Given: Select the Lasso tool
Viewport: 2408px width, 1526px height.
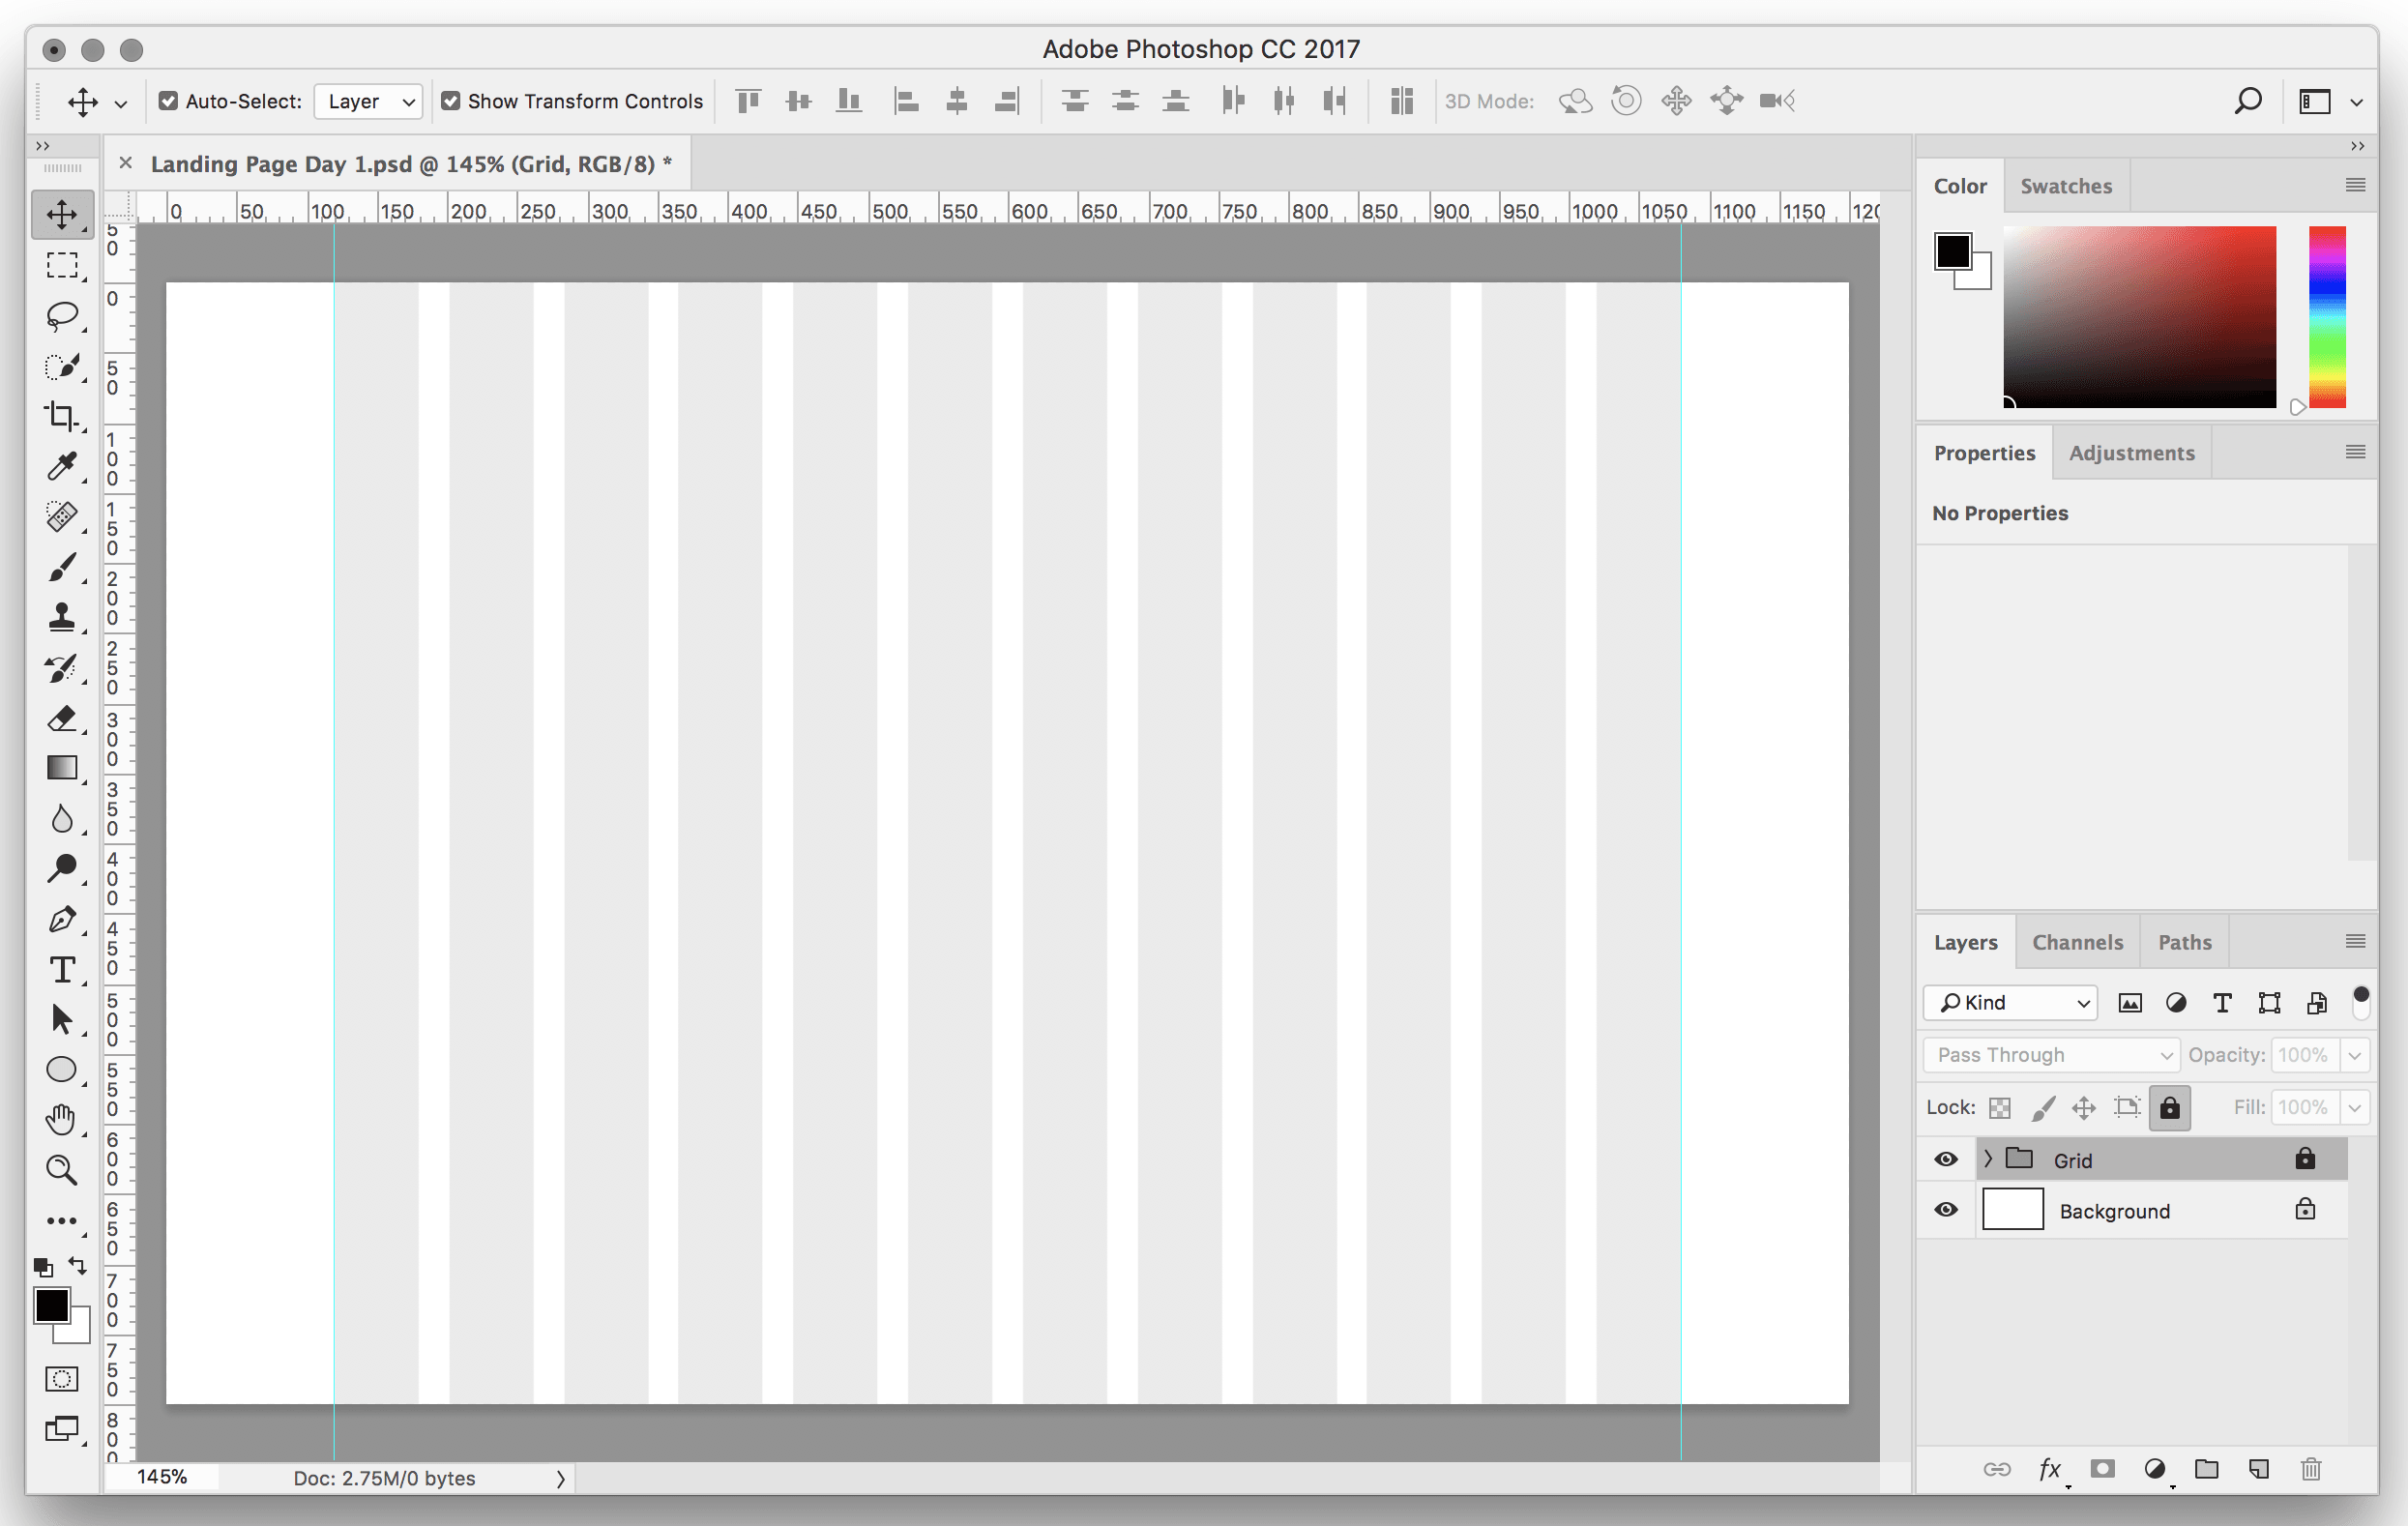Looking at the screenshot, I should (x=62, y=316).
